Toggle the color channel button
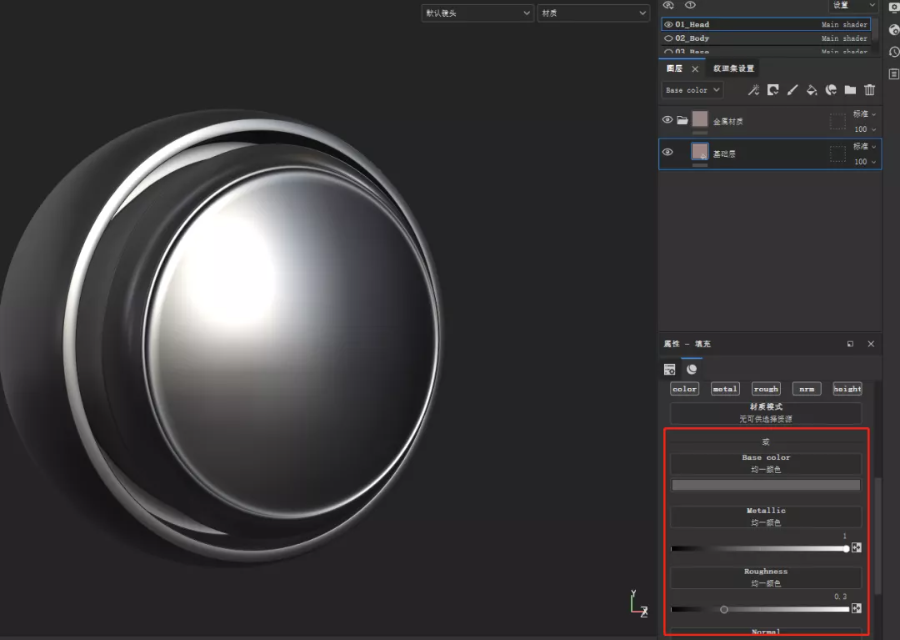The image size is (900, 640). tap(684, 389)
